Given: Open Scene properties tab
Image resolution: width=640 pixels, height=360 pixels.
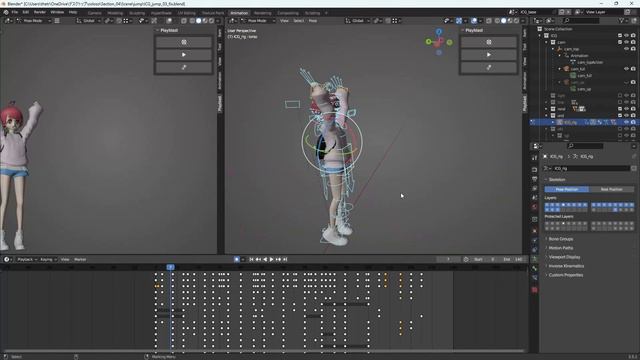Looking at the screenshot, I should (x=534, y=198).
